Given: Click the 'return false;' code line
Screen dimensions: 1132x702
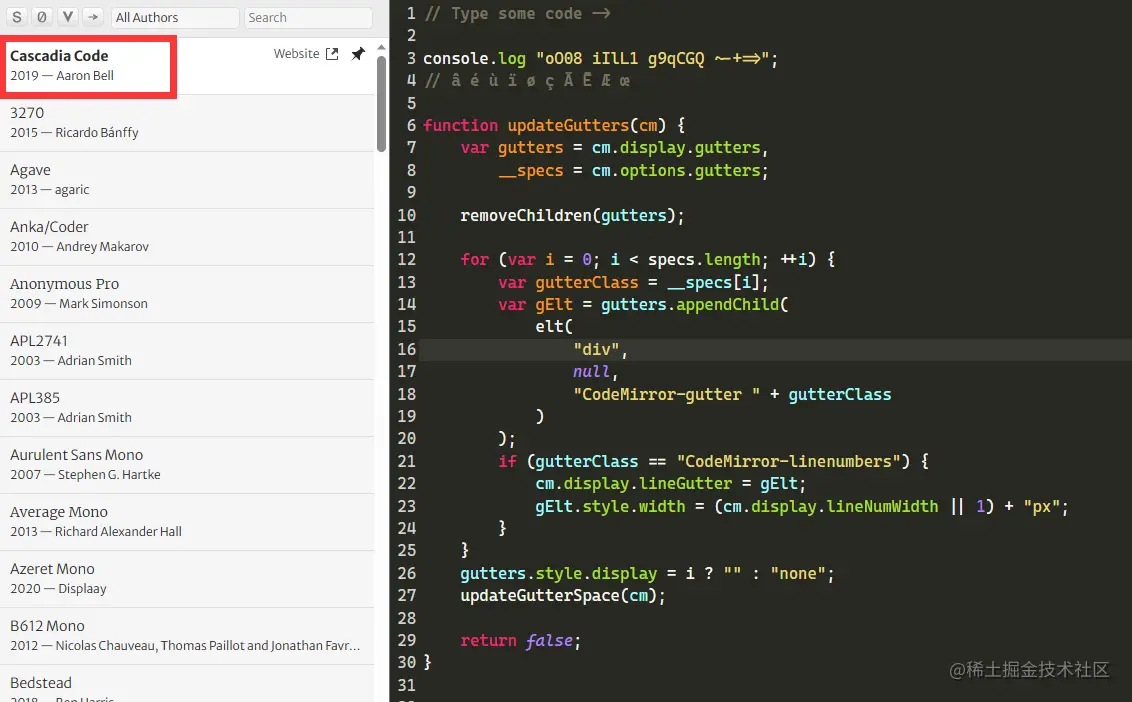Looking at the screenshot, I should (521, 641).
